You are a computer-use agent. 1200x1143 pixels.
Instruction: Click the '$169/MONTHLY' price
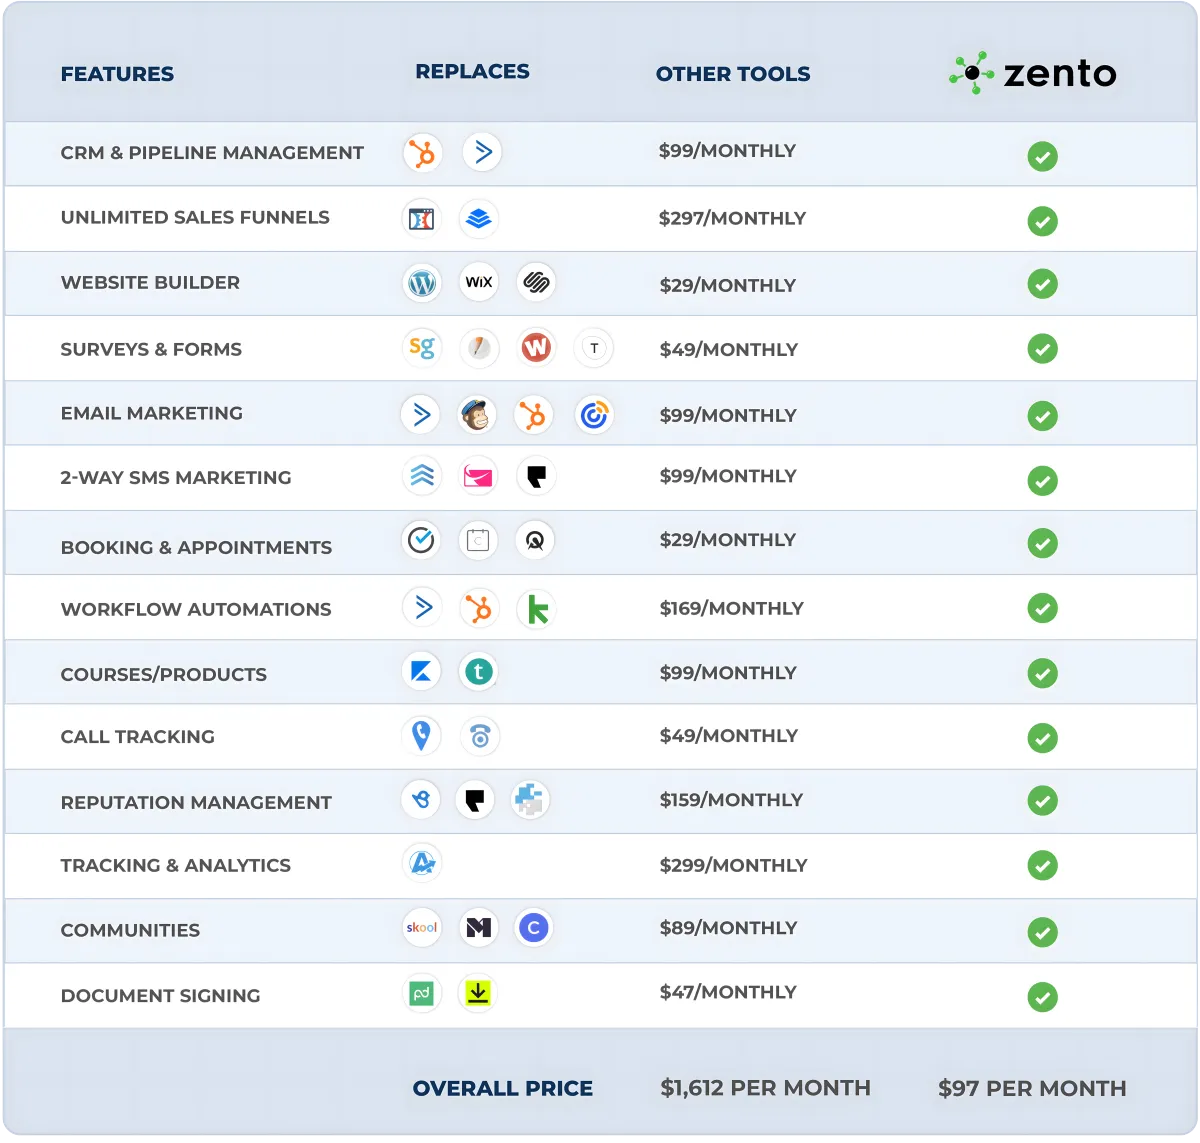(731, 608)
